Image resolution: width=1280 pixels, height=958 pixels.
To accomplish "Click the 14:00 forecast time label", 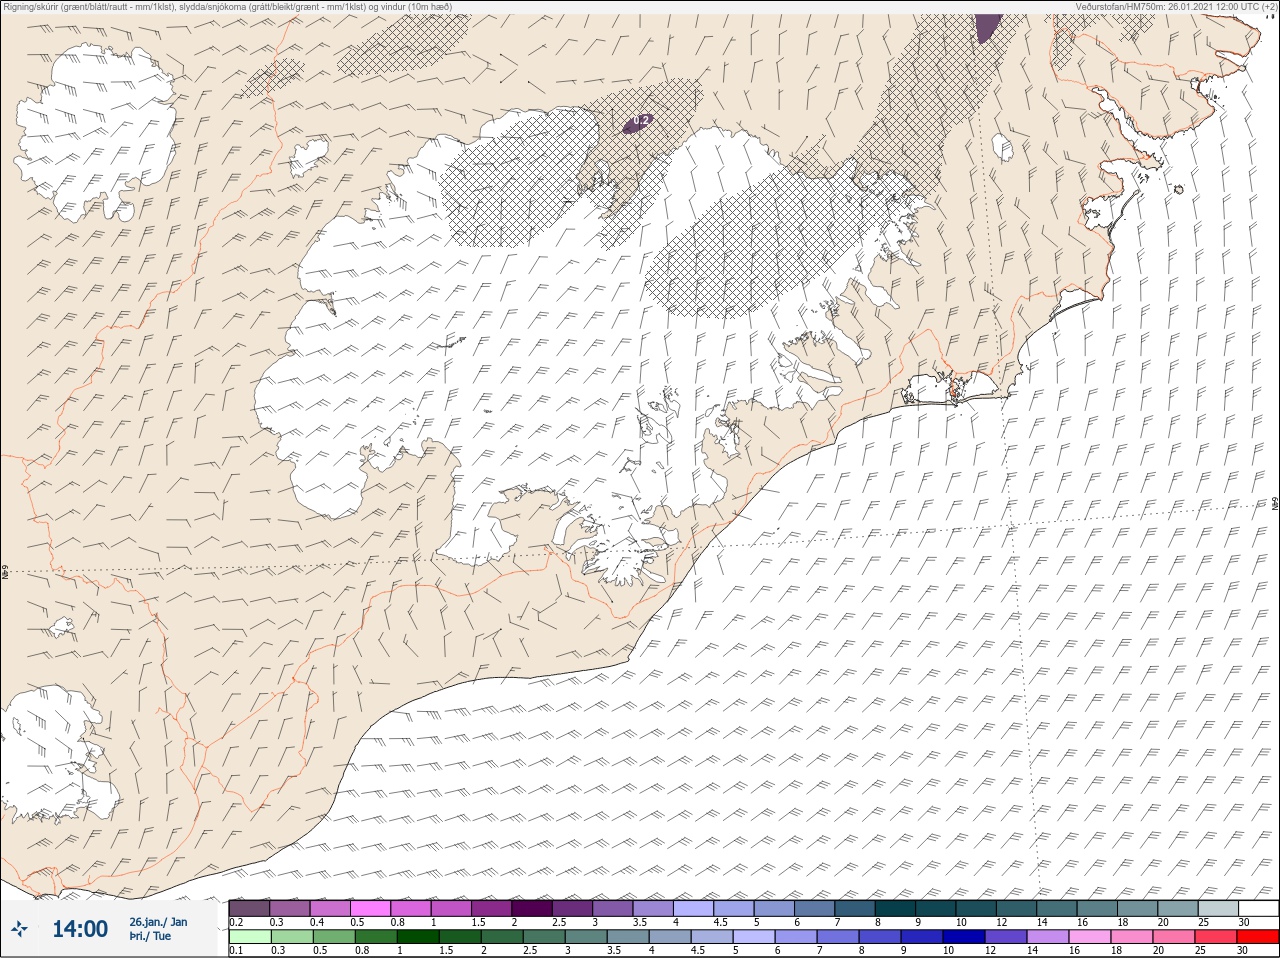I will 80,929.
